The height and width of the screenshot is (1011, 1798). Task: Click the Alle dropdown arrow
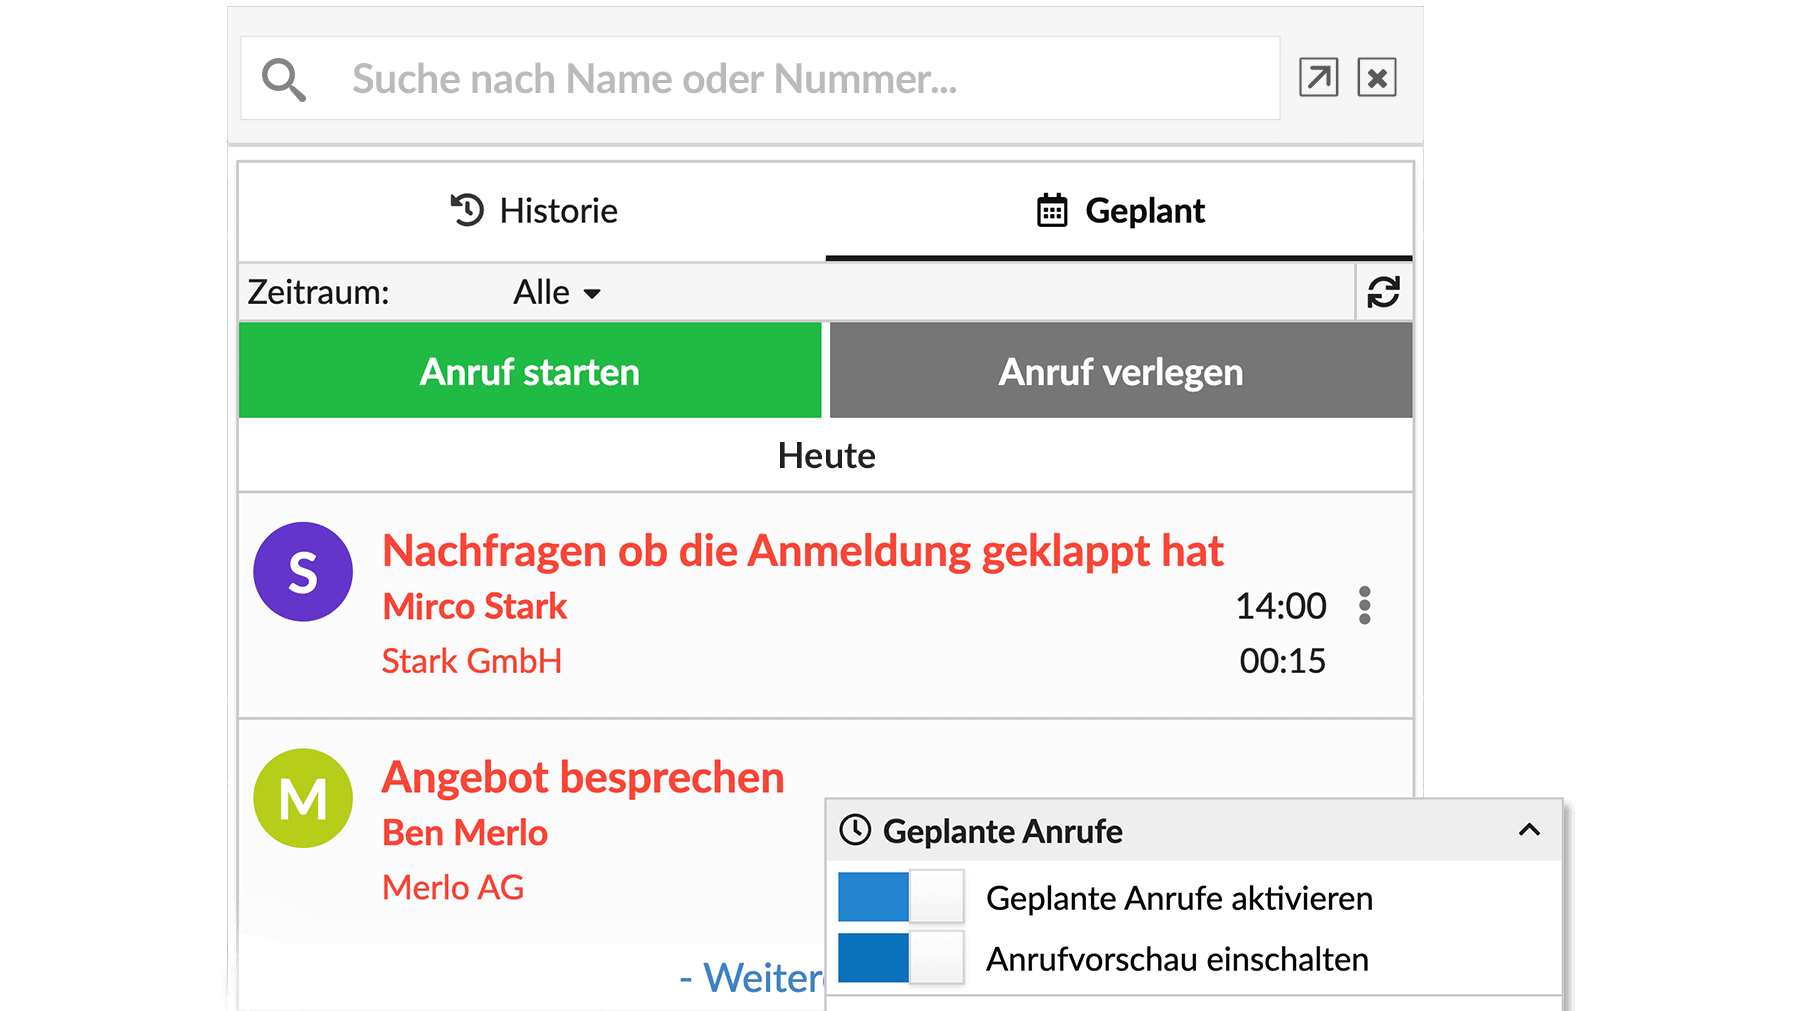tap(594, 294)
